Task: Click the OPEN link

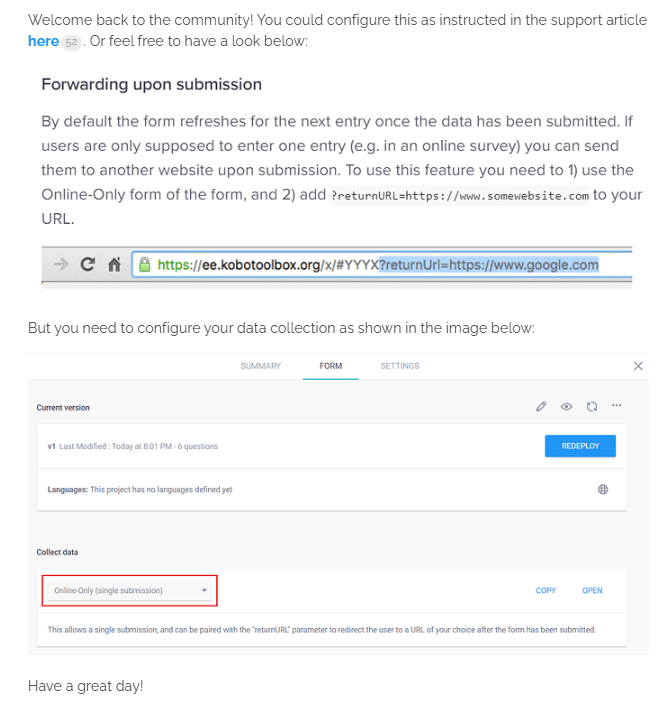Action: (x=593, y=591)
